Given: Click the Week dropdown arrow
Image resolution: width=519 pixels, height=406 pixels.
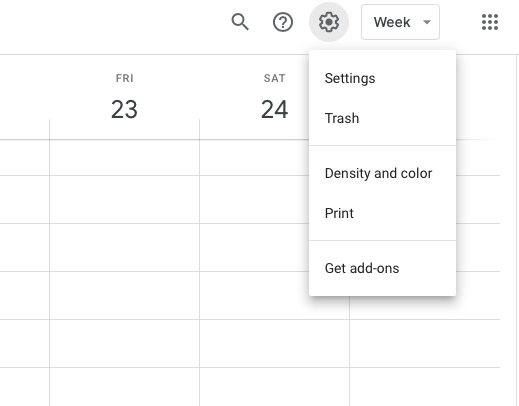Looking at the screenshot, I should pyautogui.click(x=427, y=22).
